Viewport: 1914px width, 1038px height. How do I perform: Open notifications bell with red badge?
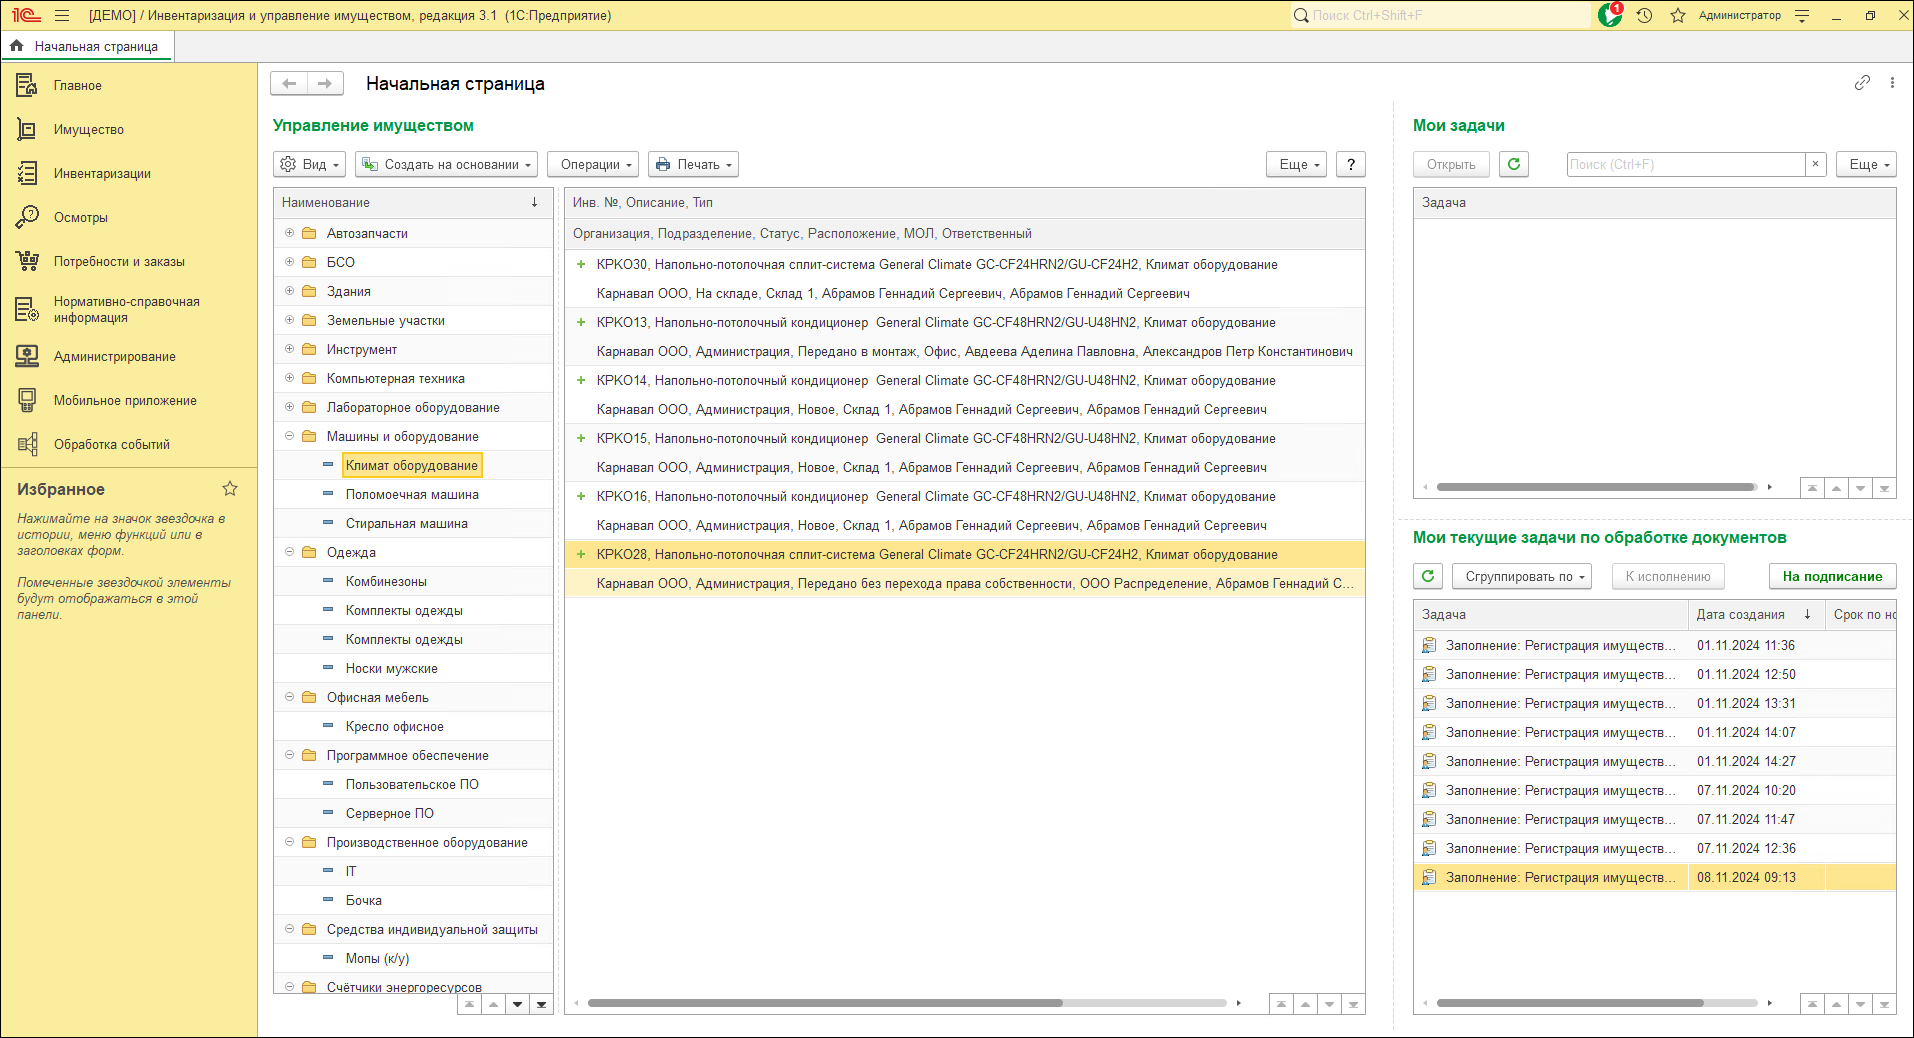[1610, 15]
